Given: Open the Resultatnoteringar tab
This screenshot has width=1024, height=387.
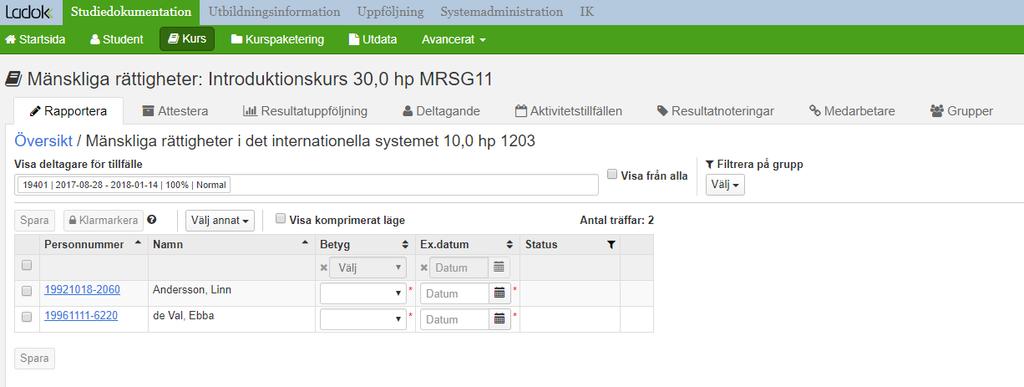Looking at the screenshot, I should tap(715, 111).
